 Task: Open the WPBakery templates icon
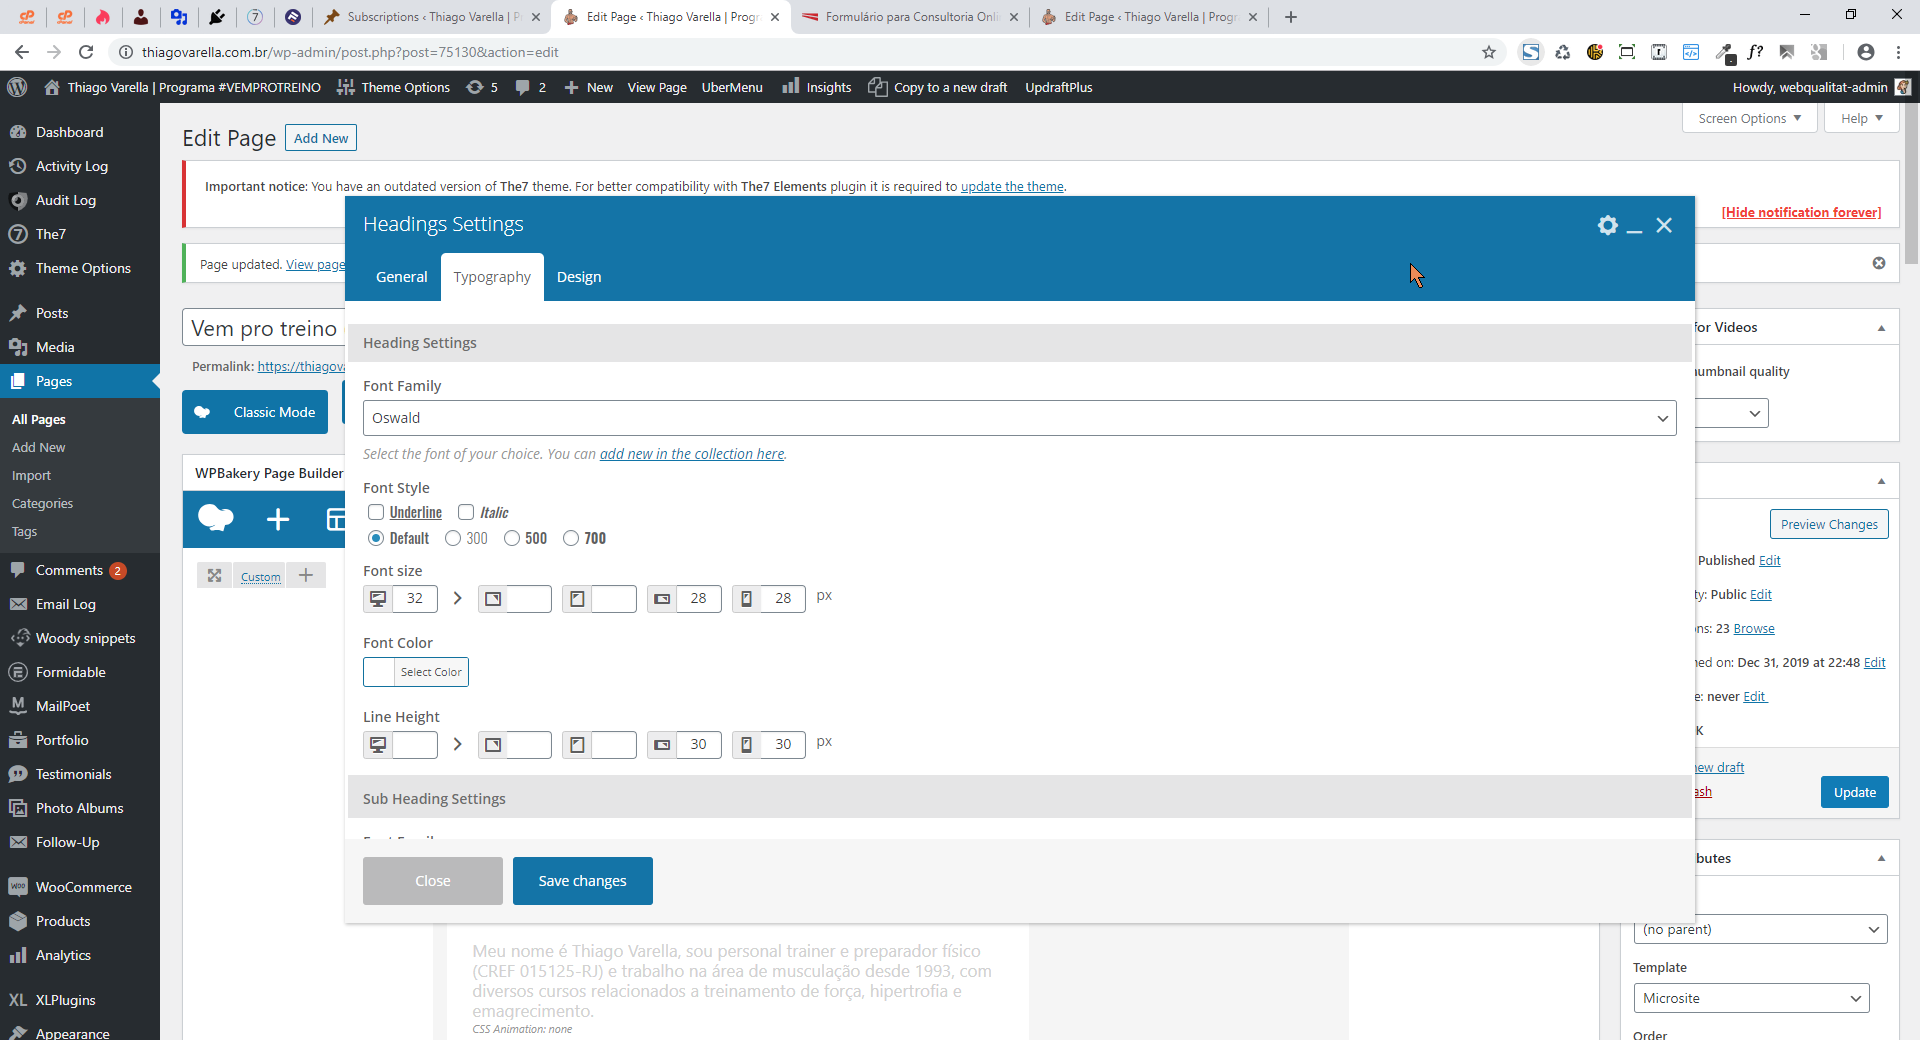click(x=336, y=519)
